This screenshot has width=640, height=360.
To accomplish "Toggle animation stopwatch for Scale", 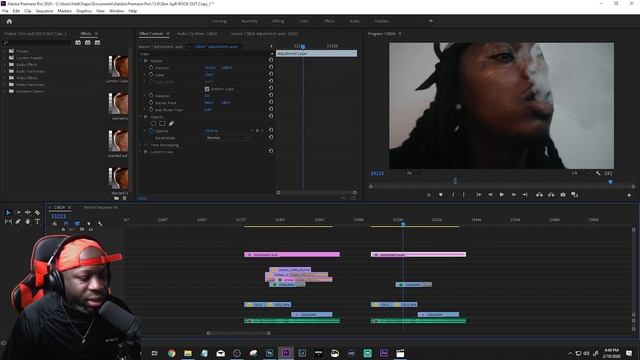I will point(151,74).
